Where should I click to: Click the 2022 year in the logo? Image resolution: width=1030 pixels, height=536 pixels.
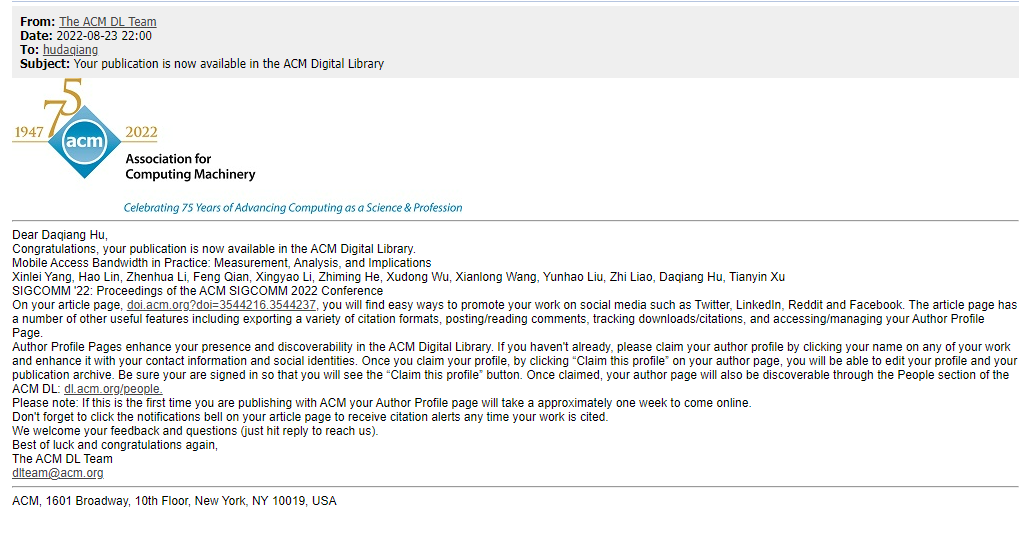pyautogui.click(x=141, y=133)
